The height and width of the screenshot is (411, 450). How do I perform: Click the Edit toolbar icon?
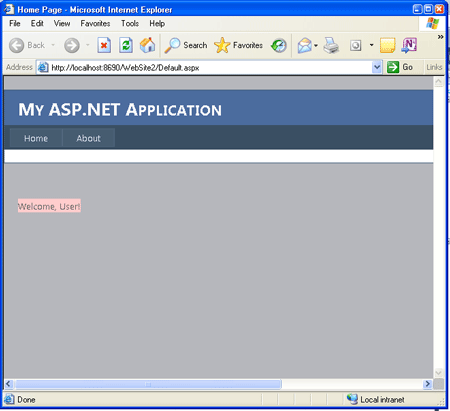coord(356,45)
